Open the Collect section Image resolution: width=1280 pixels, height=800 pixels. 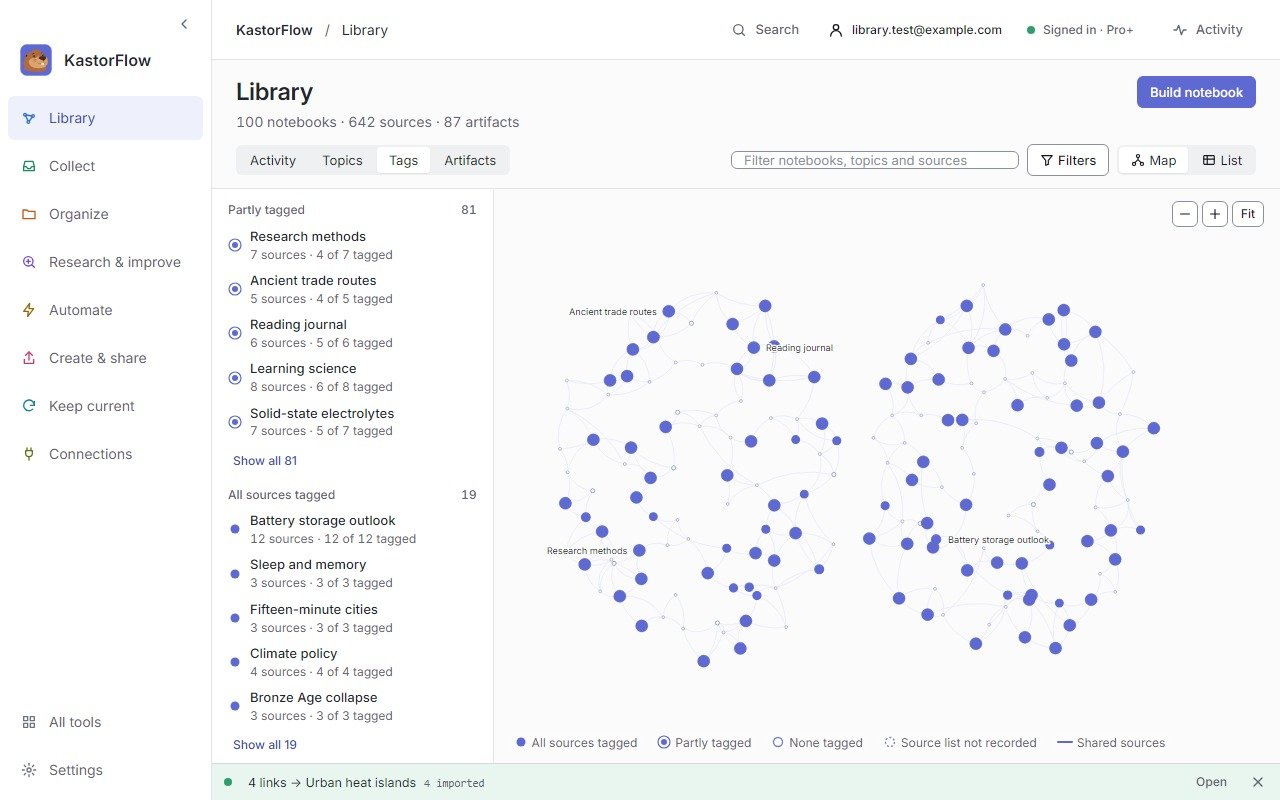[x=105, y=166]
